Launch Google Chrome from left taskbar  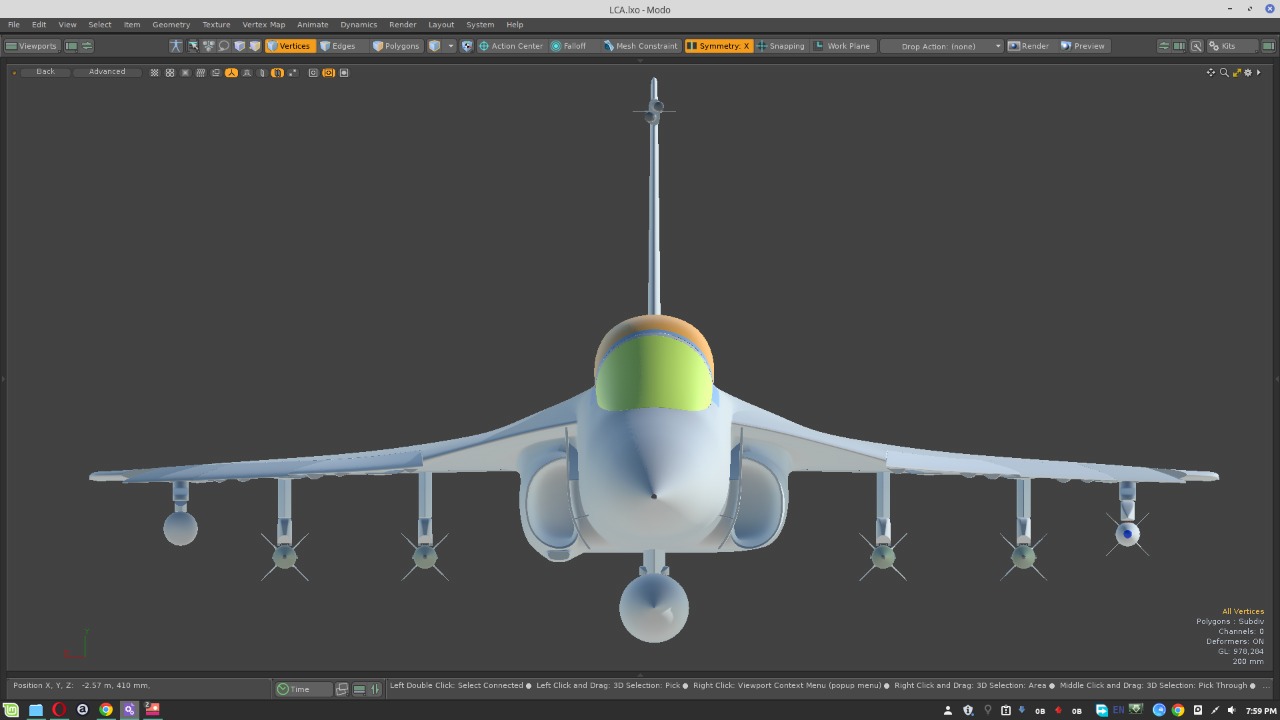(106, 710)
